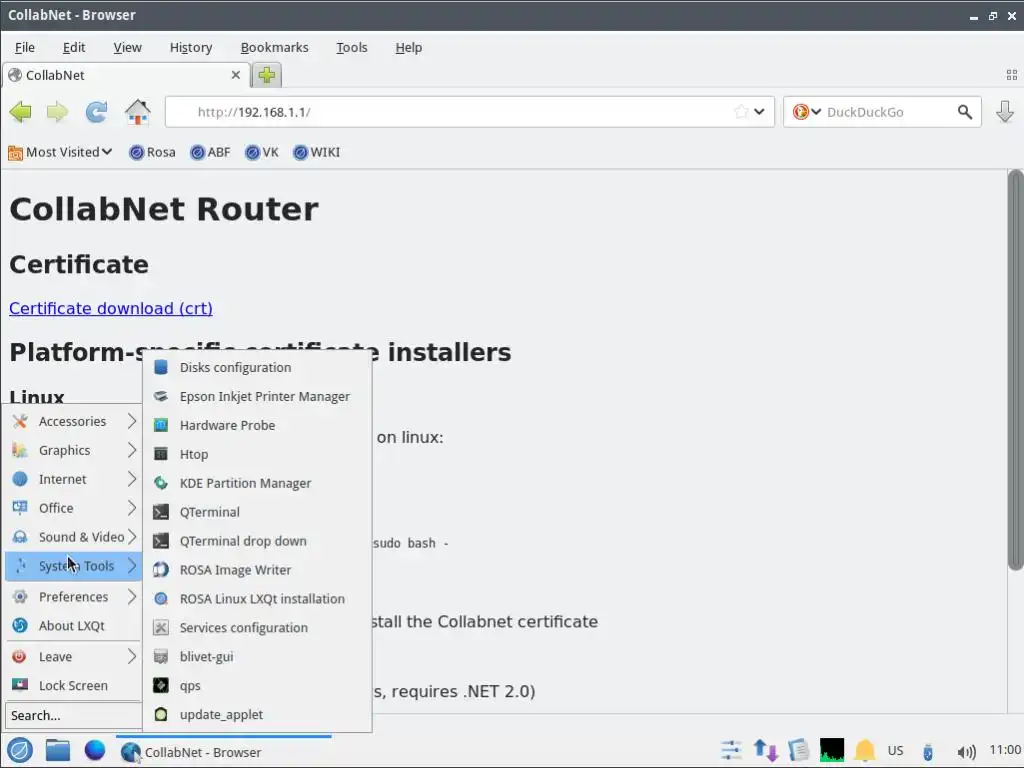1024x768 pixels.
Task: Expand the Accessories submenu
Action: tap(73, 421)
